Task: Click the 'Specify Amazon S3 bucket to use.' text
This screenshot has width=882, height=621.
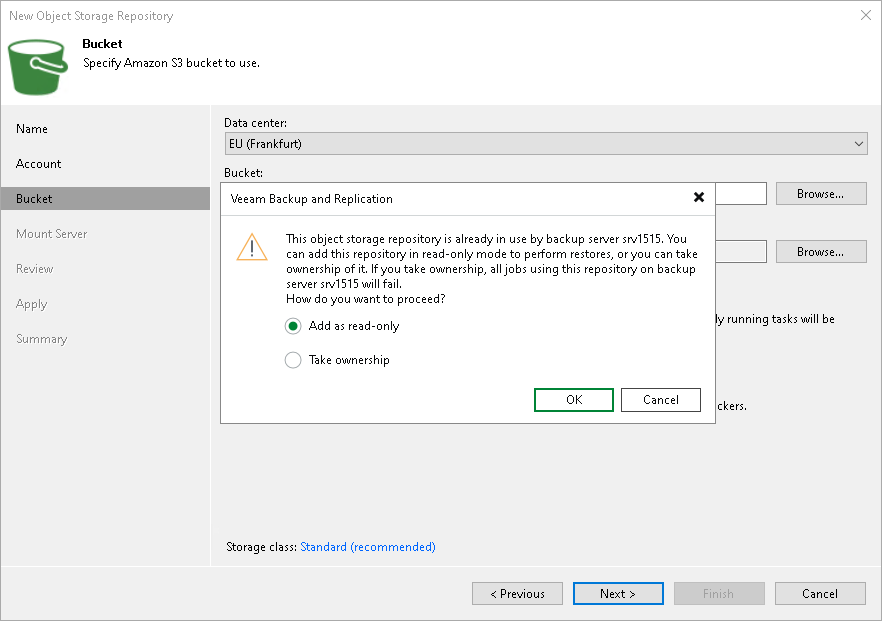Action: [172, 63]
